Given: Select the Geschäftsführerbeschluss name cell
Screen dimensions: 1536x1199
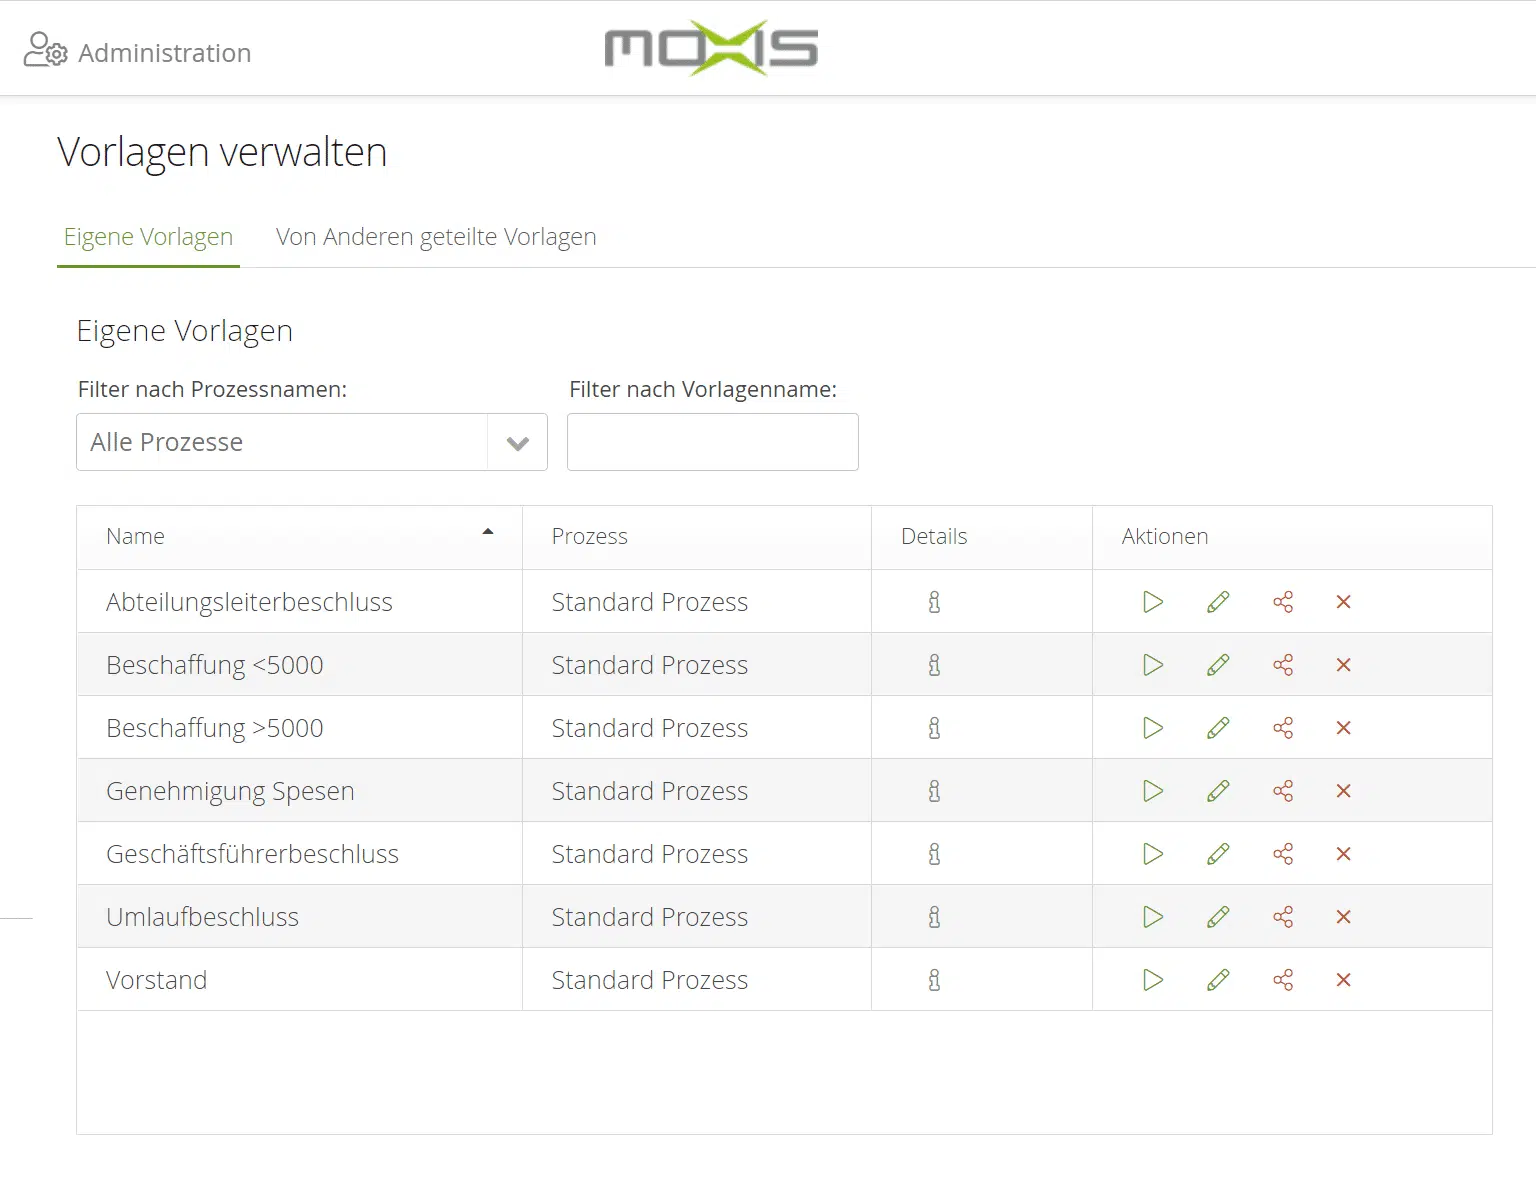Looking at the screenshot, I should [300, 854].
